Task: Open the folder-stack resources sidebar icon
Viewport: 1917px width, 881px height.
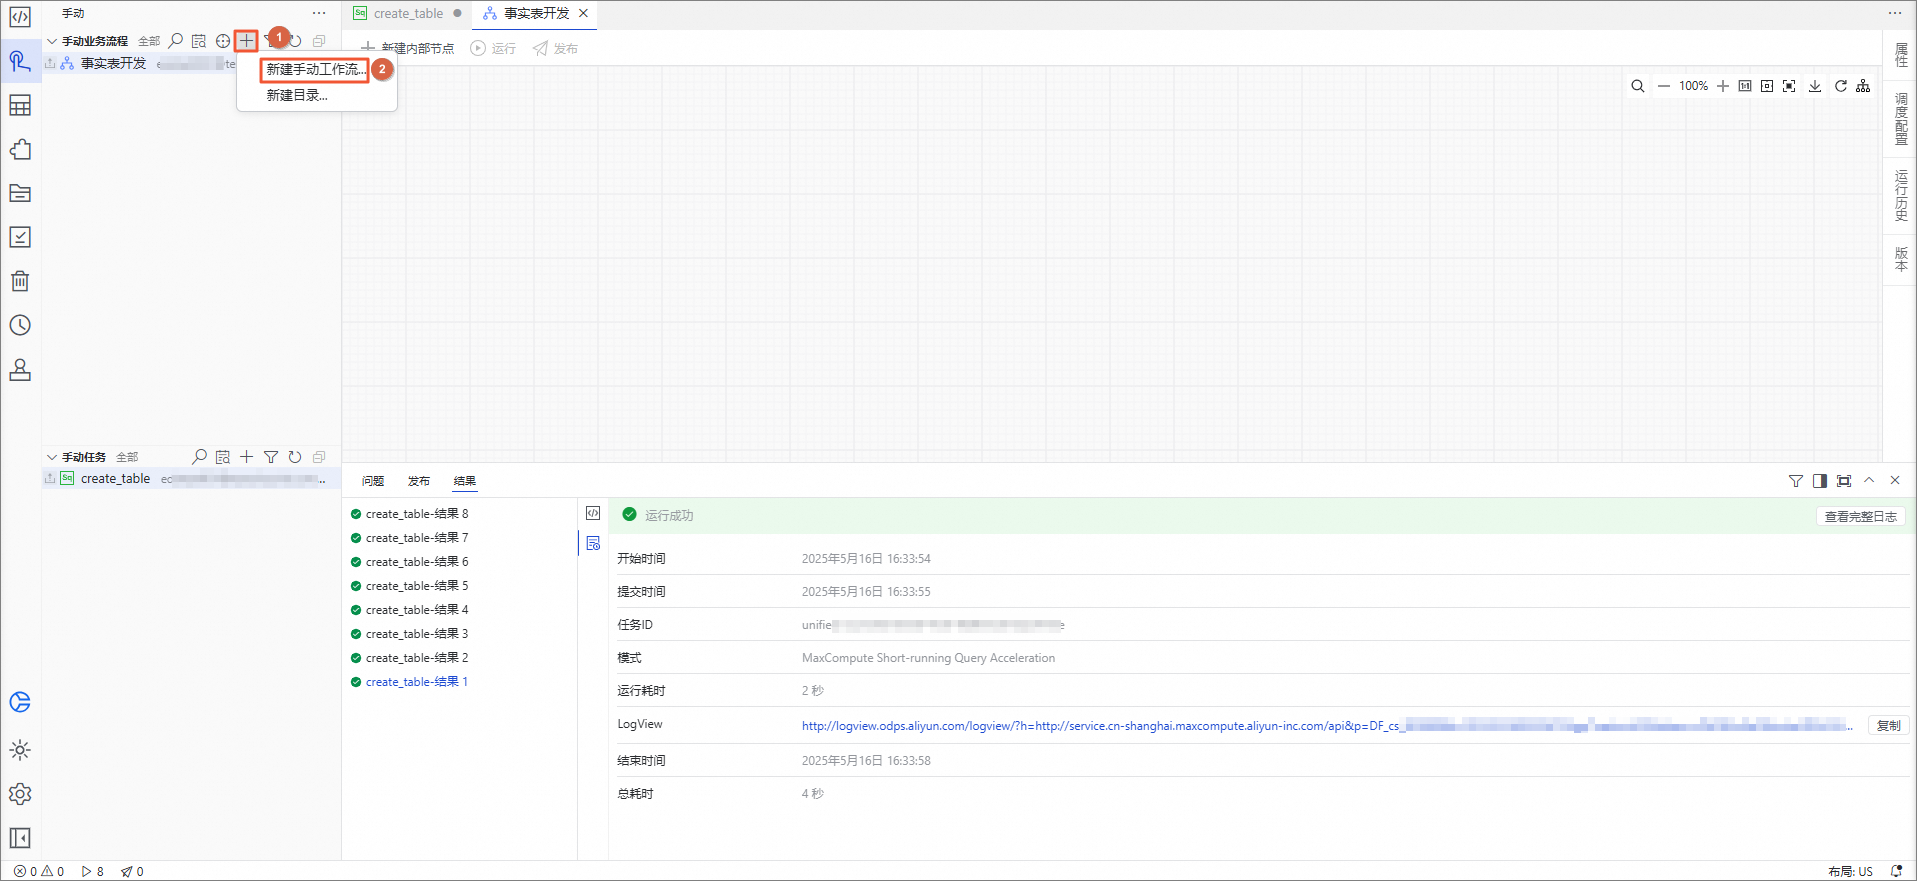Action: pyautogui.click(x=20, y=193)
